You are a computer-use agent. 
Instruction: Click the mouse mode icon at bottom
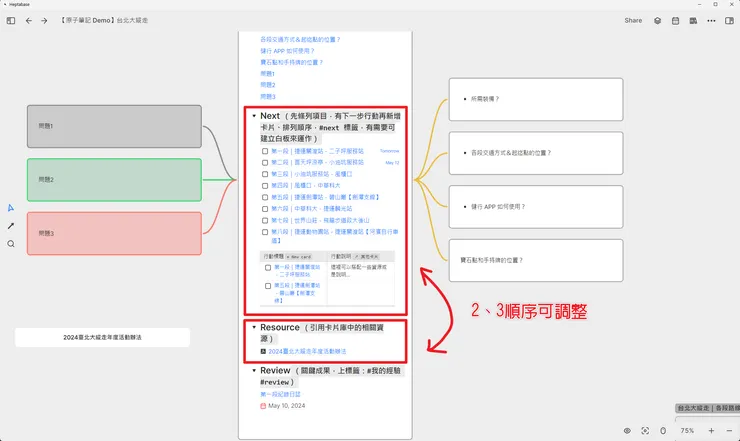point(663,431)
